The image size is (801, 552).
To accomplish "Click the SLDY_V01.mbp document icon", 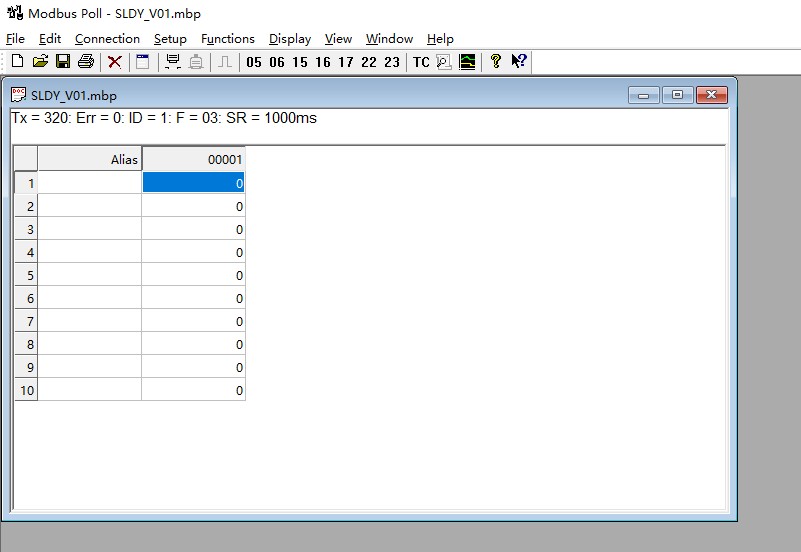I will coord(18,94).
